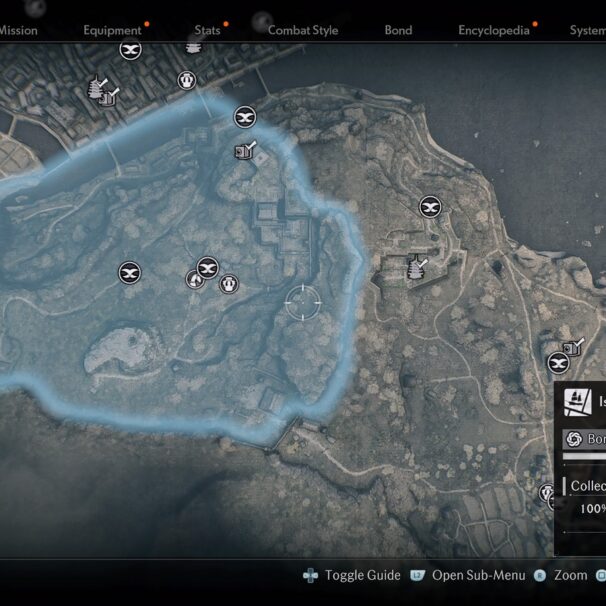
Task: Click the lone winged X marker in the west of the blue zone
Action: [x=129, y=273]
